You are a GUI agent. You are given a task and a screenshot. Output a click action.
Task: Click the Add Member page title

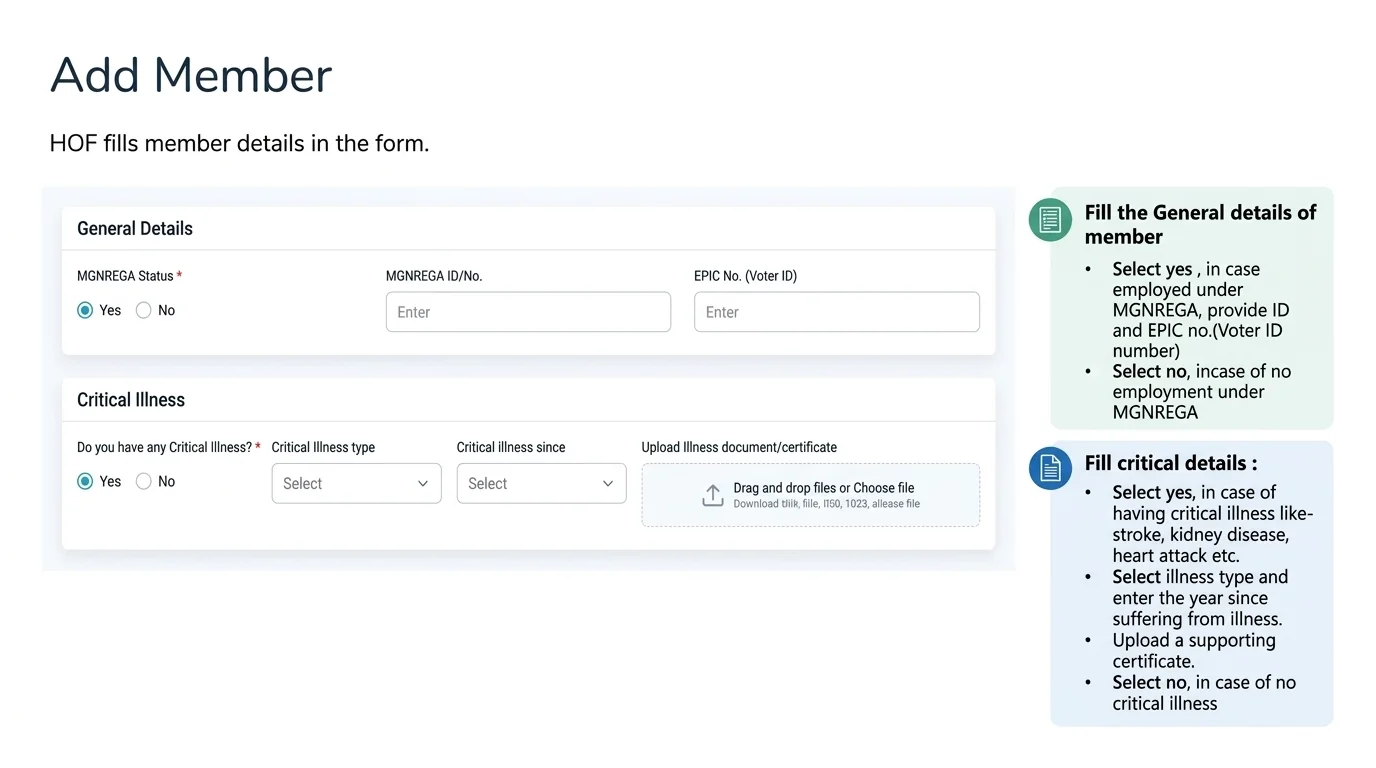coord(191,76)
